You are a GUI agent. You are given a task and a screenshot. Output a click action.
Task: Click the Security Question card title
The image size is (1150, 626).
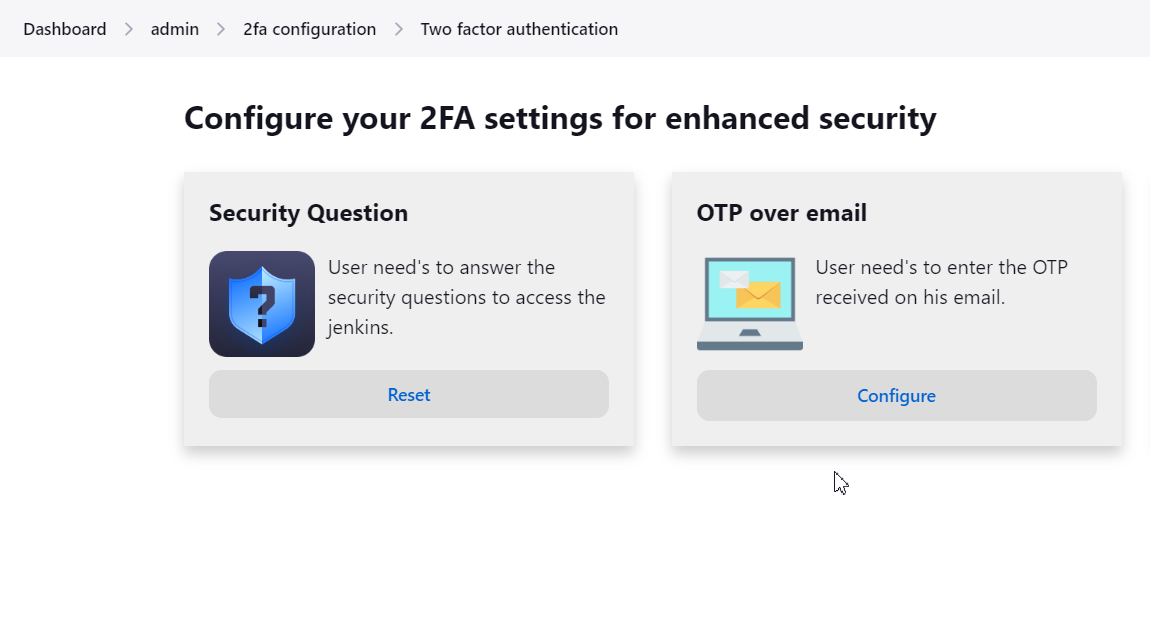(x=308, y=213)
